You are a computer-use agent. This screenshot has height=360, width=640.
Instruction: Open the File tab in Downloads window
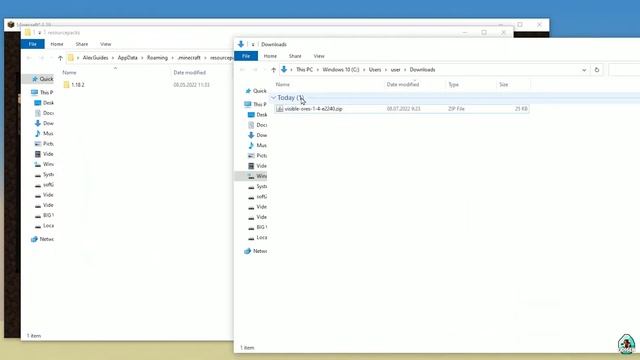point(246,56)
